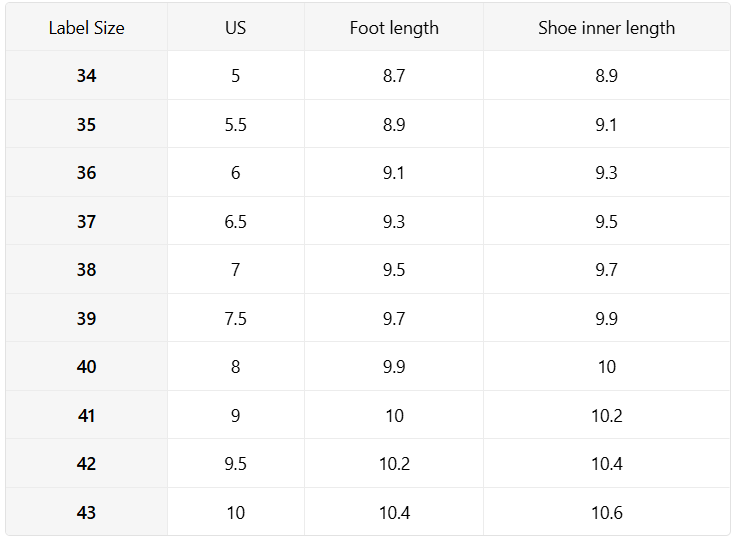Click label size 42 cell

87,464
